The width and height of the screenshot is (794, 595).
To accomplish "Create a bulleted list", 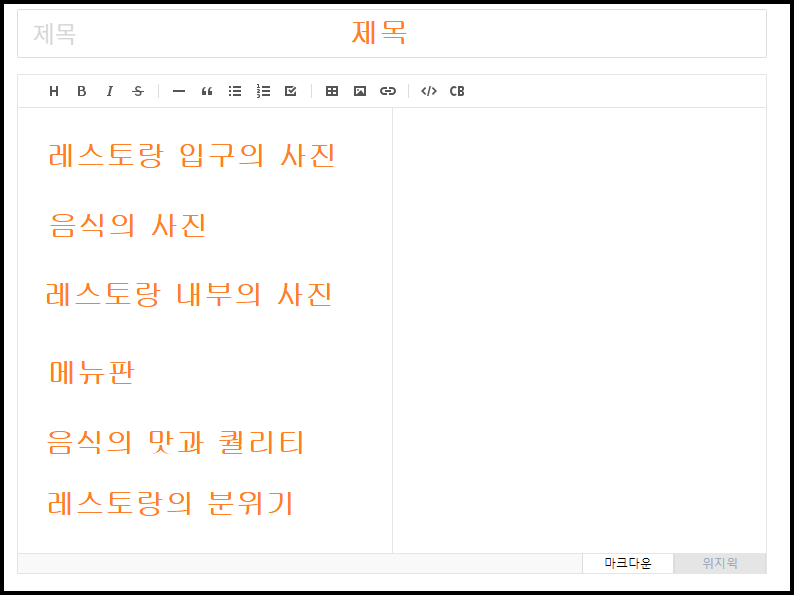I will click(235, 91).
